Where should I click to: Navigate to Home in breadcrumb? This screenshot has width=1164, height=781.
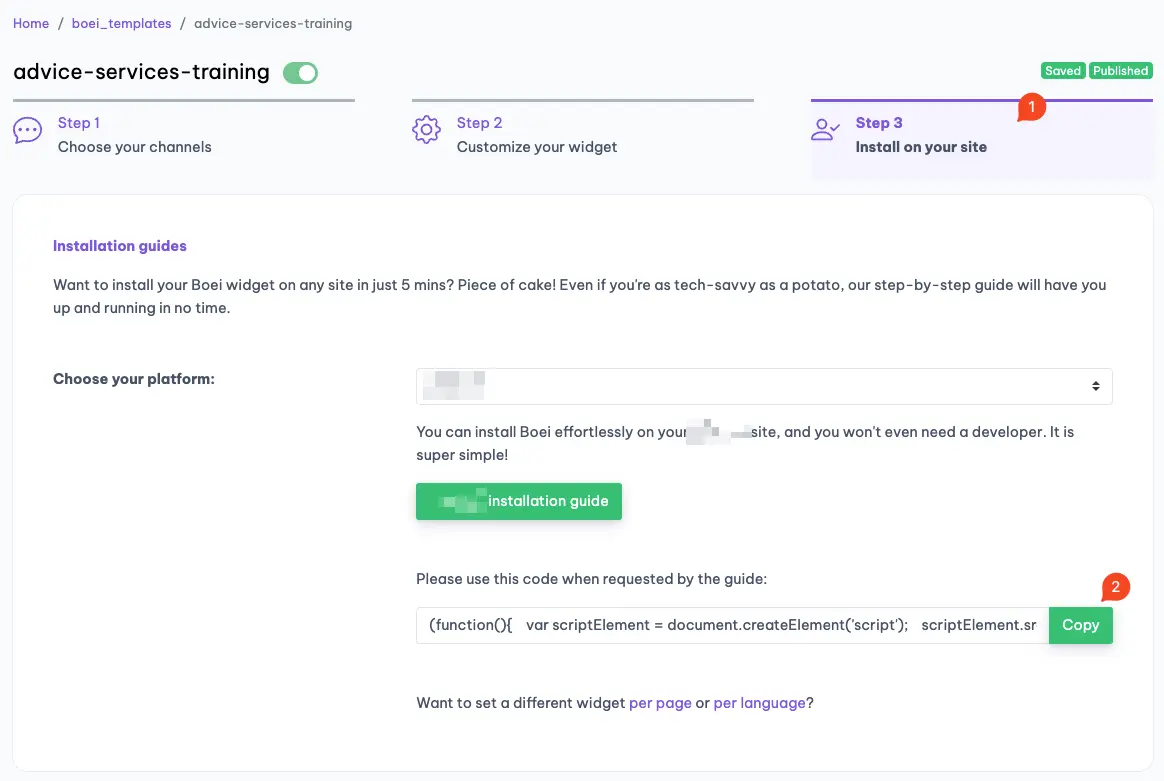coord(31,23)
